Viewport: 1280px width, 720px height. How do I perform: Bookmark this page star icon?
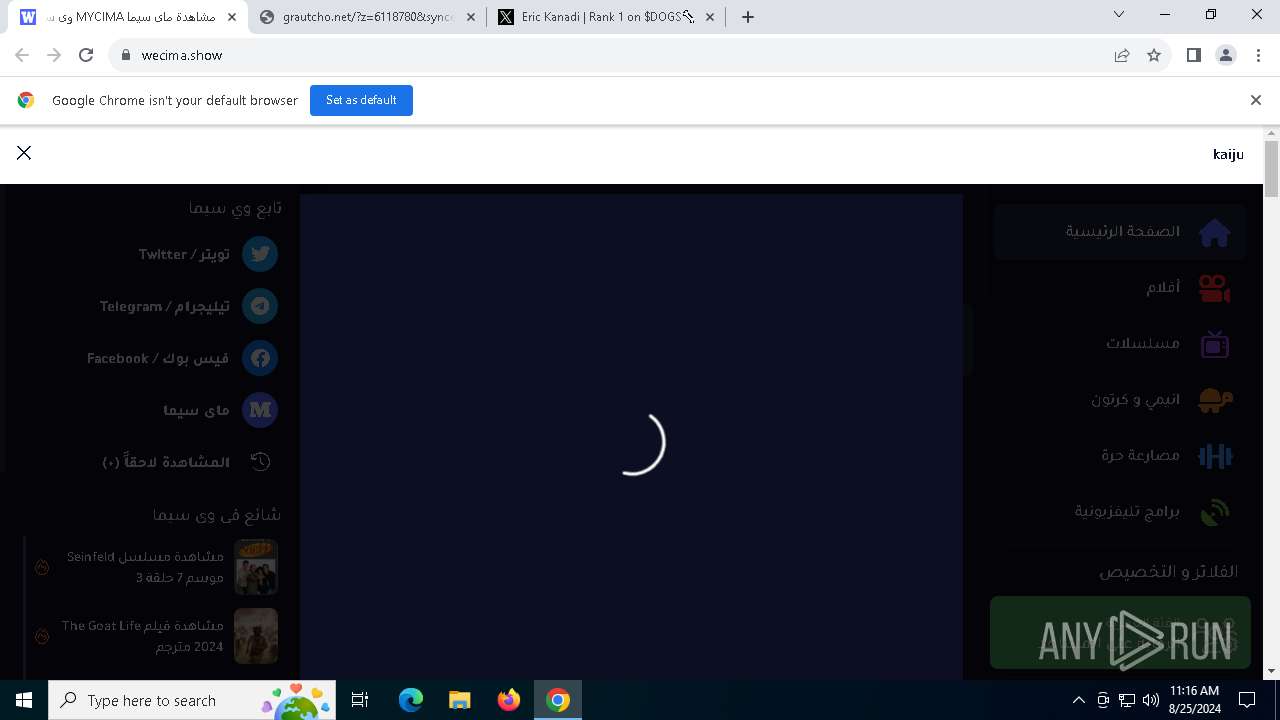tap(1154, 56)
